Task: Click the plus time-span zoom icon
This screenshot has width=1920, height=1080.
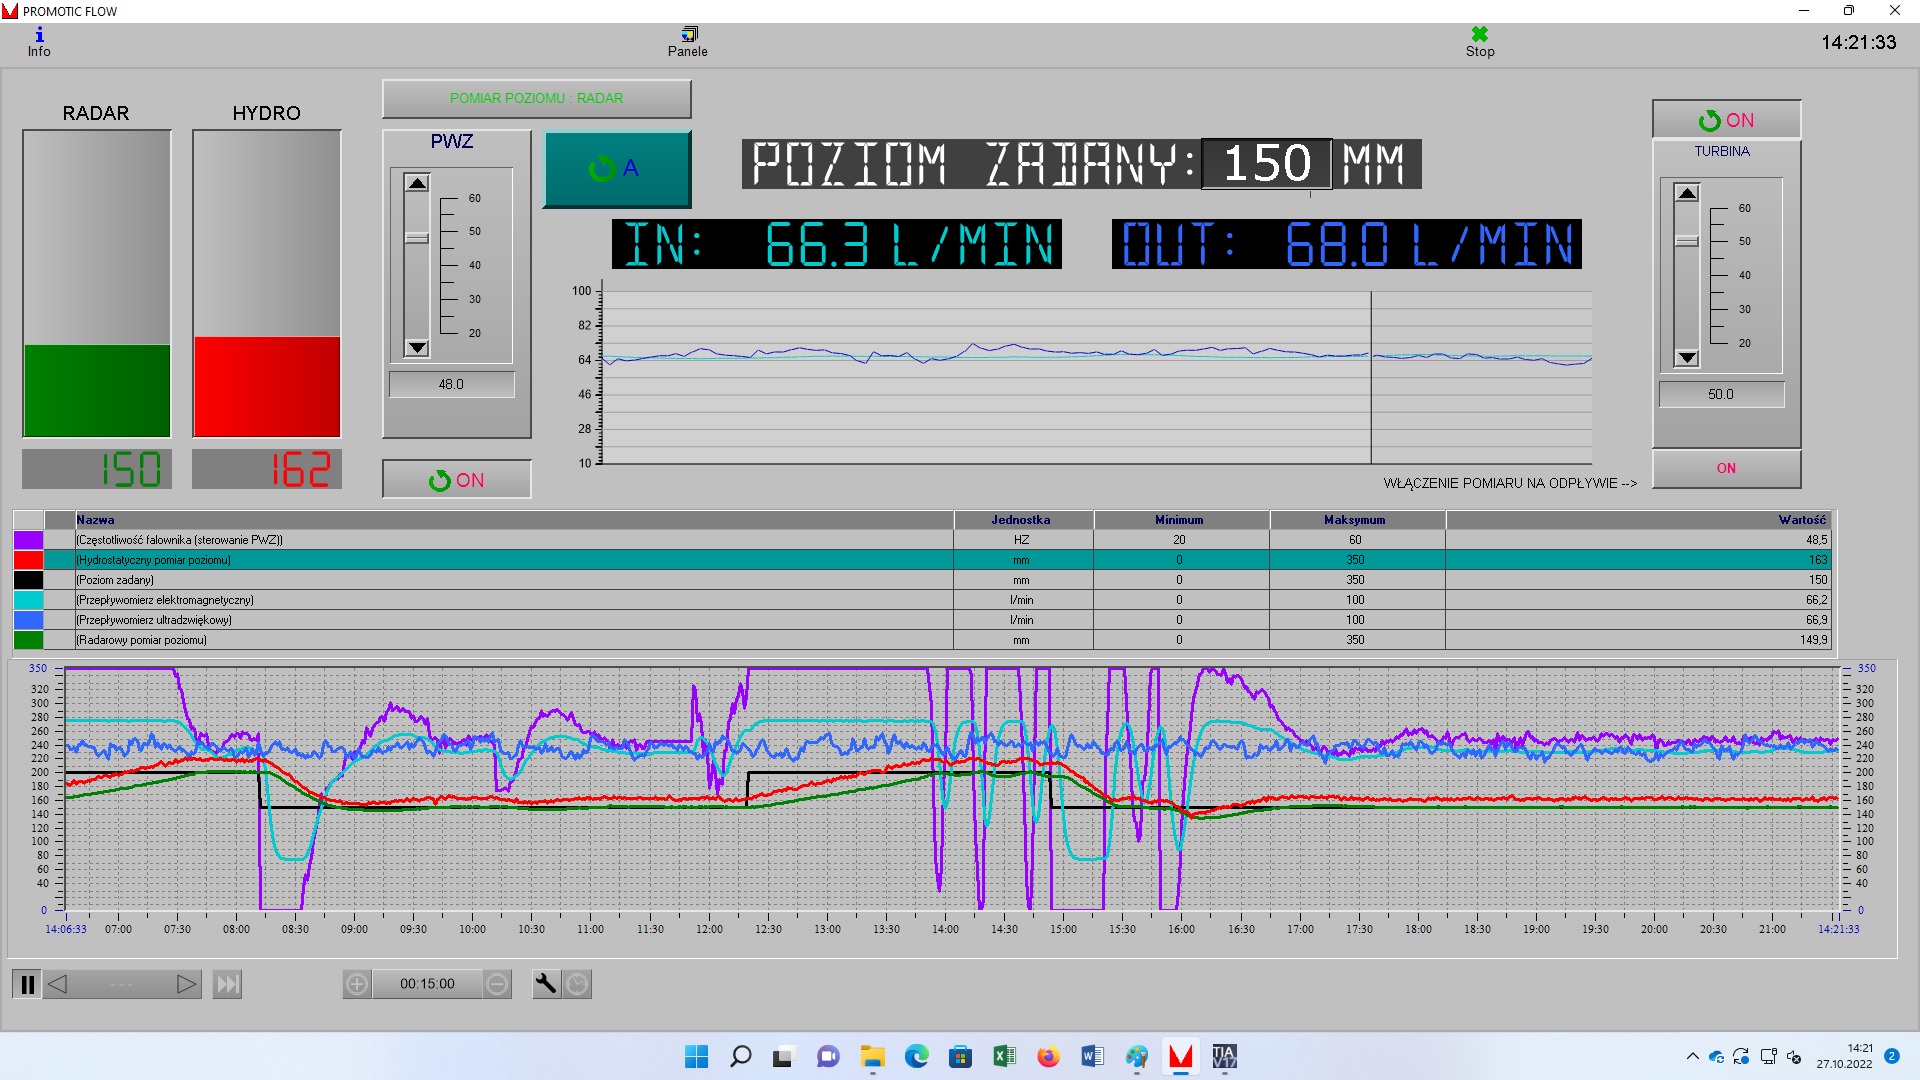Action: point(357,984)
